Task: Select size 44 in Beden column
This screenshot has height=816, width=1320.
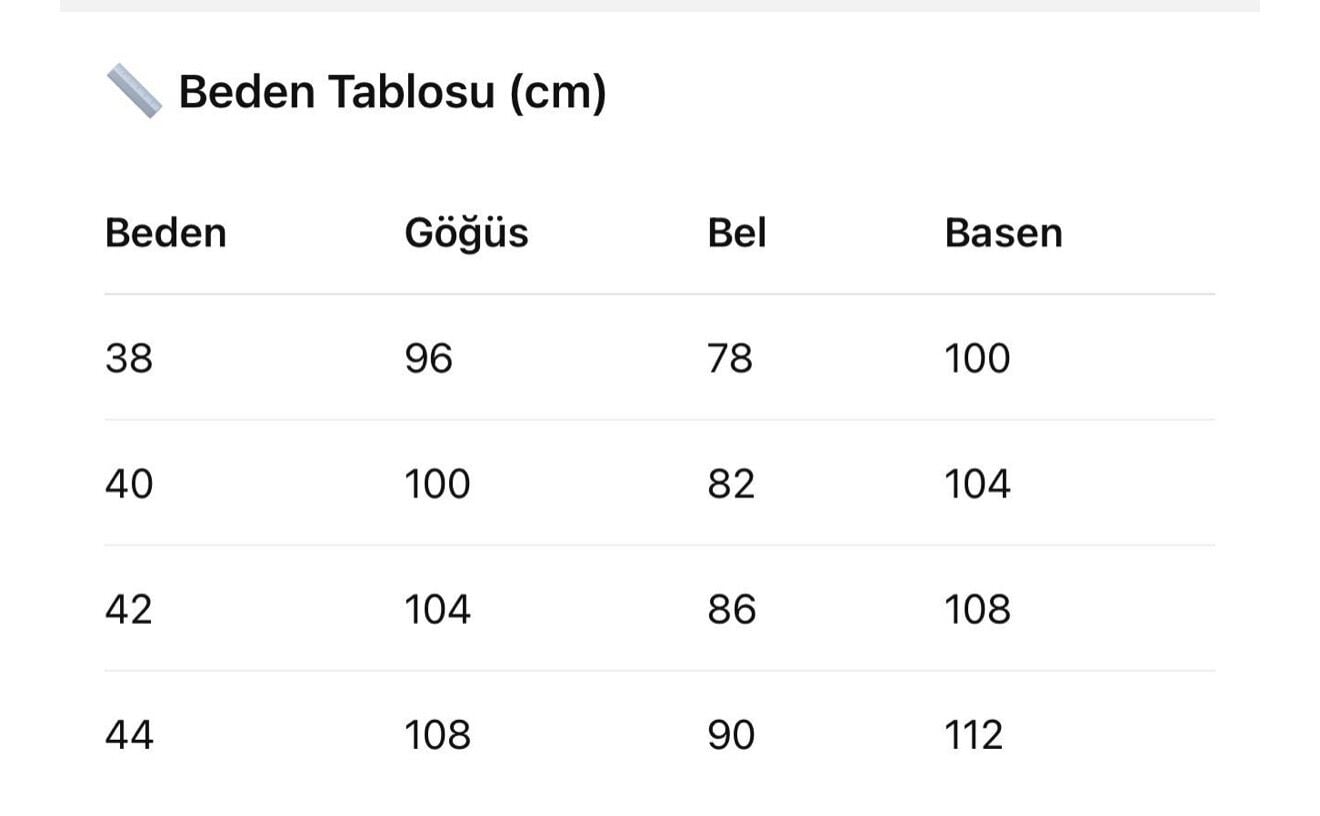Action: pyautogui.click(x=129, y=735)
